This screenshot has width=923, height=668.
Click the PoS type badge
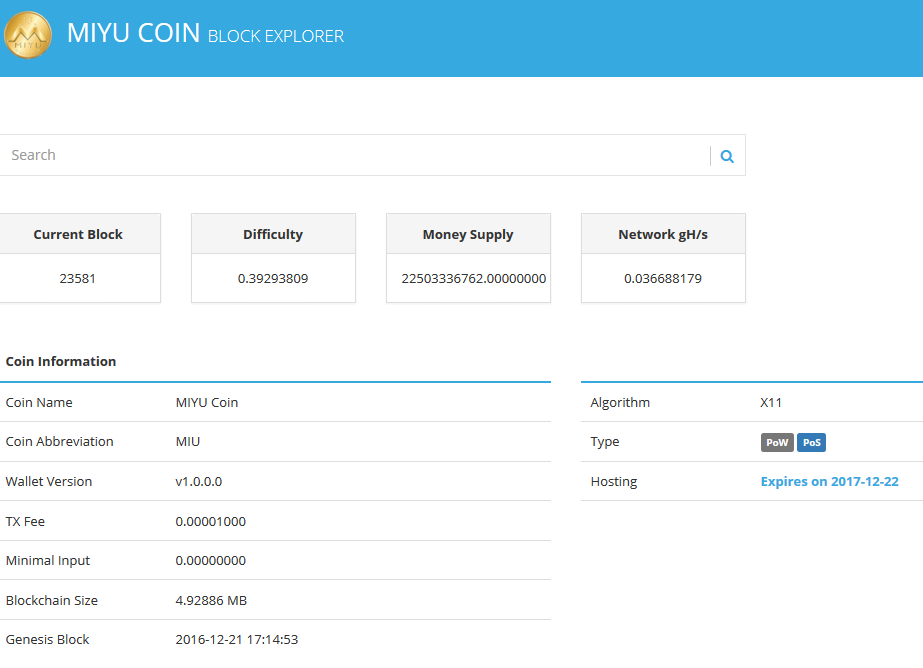coord(811,443)
